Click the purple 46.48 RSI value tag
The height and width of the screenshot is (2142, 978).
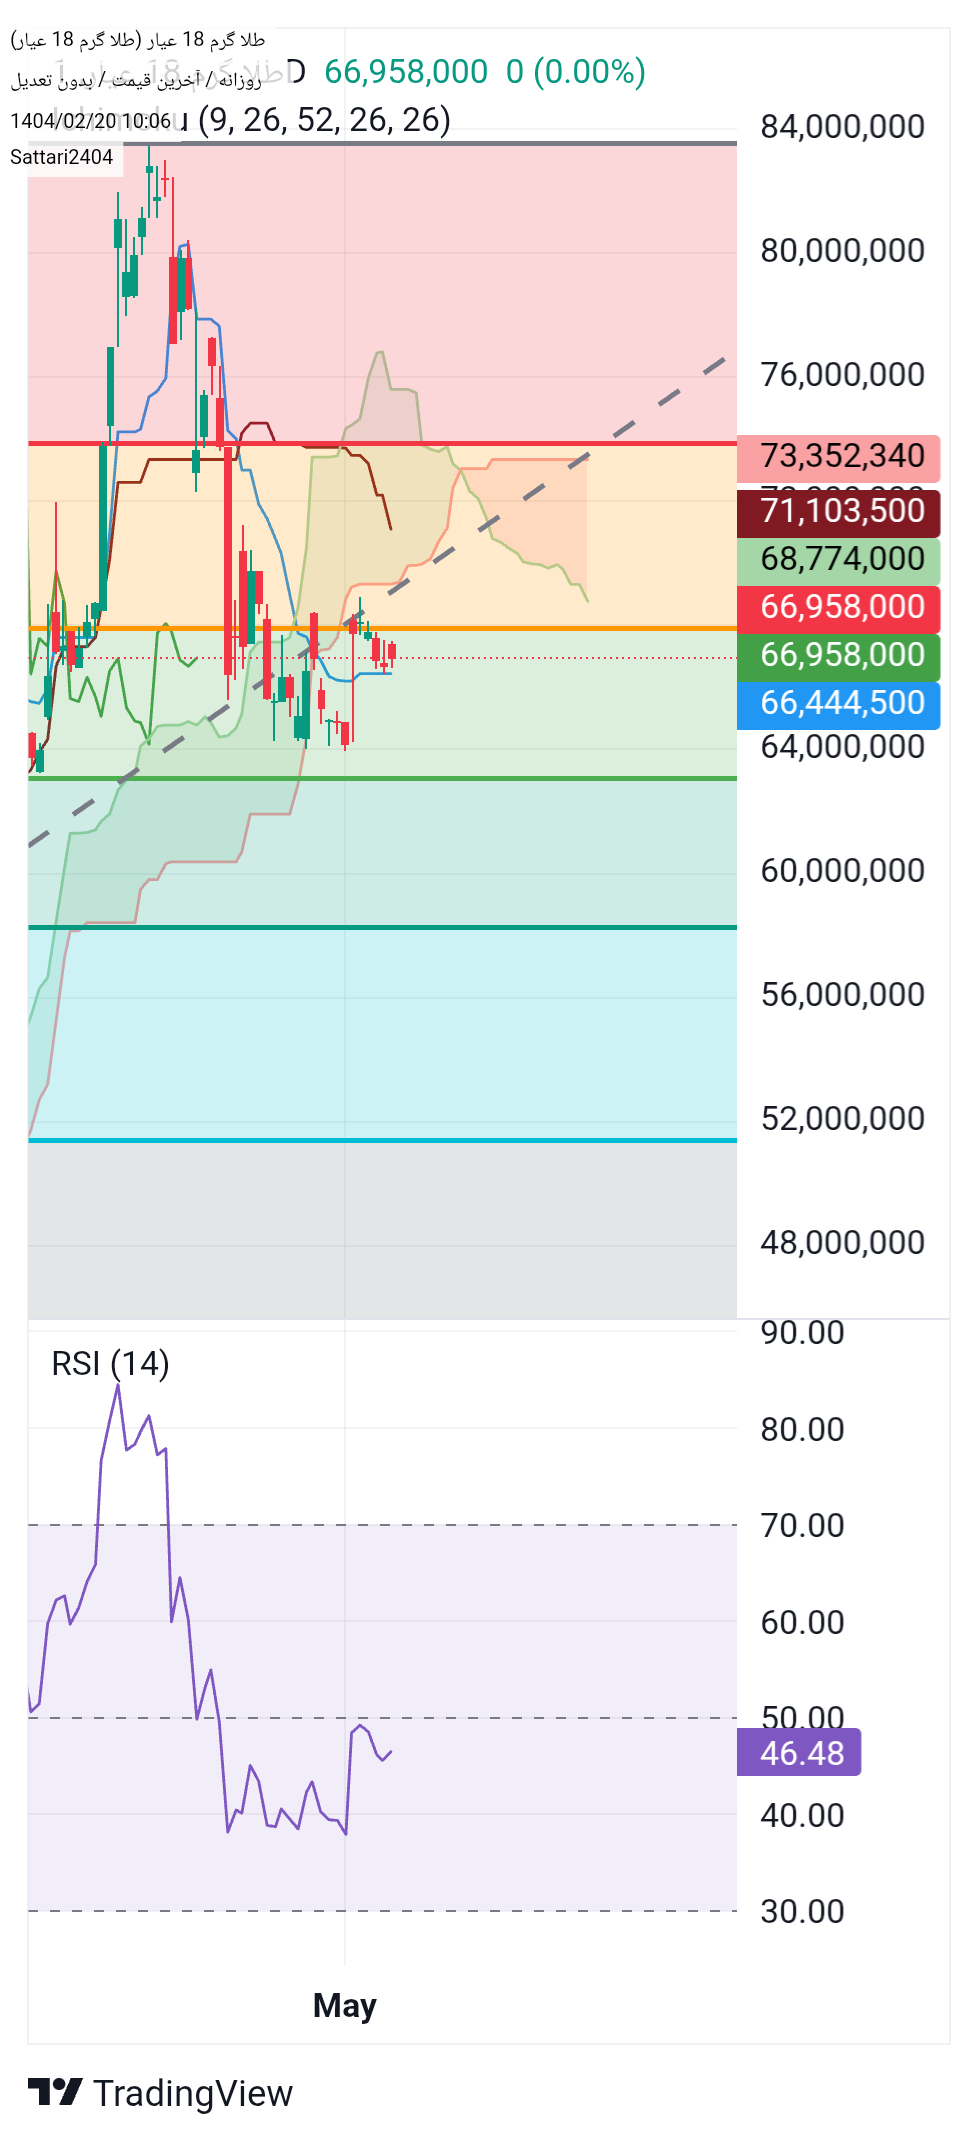point(799,1753)
